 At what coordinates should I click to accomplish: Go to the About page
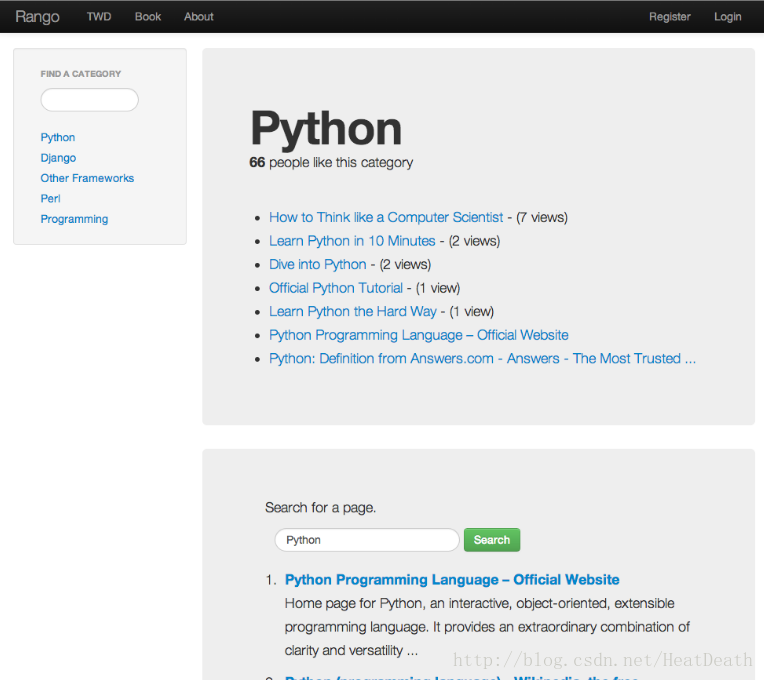(199, 17)
